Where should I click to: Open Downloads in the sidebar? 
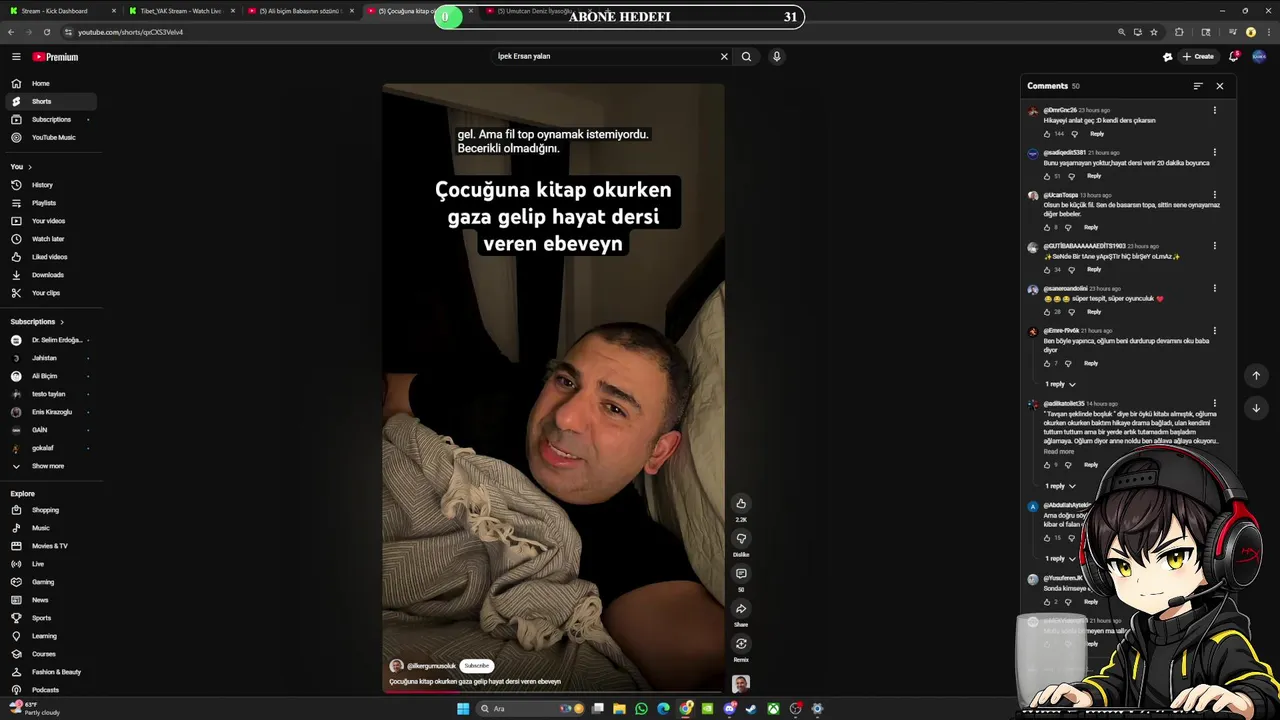click(x=49, y=275)
